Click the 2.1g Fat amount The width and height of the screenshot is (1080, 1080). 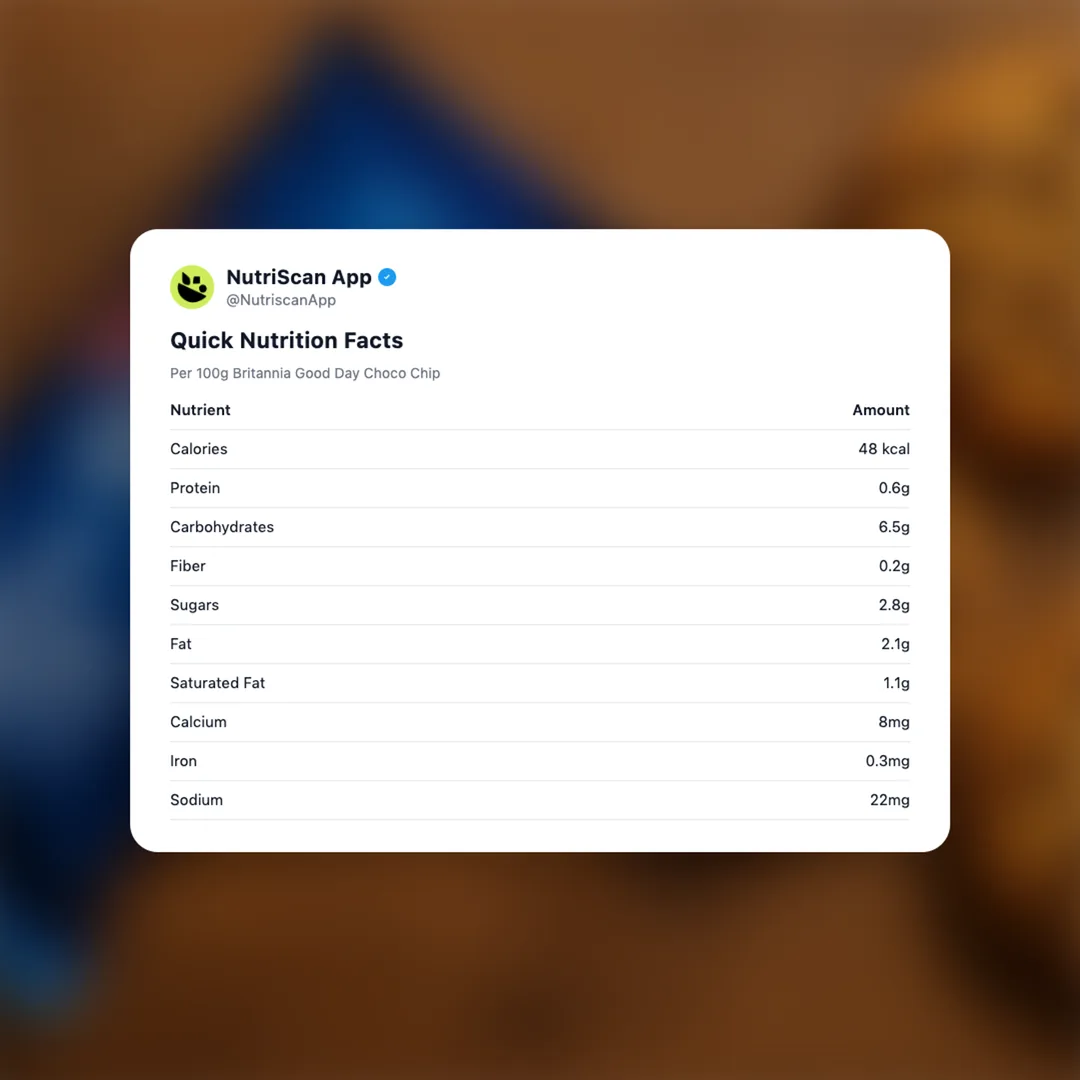tap(895, 644)
